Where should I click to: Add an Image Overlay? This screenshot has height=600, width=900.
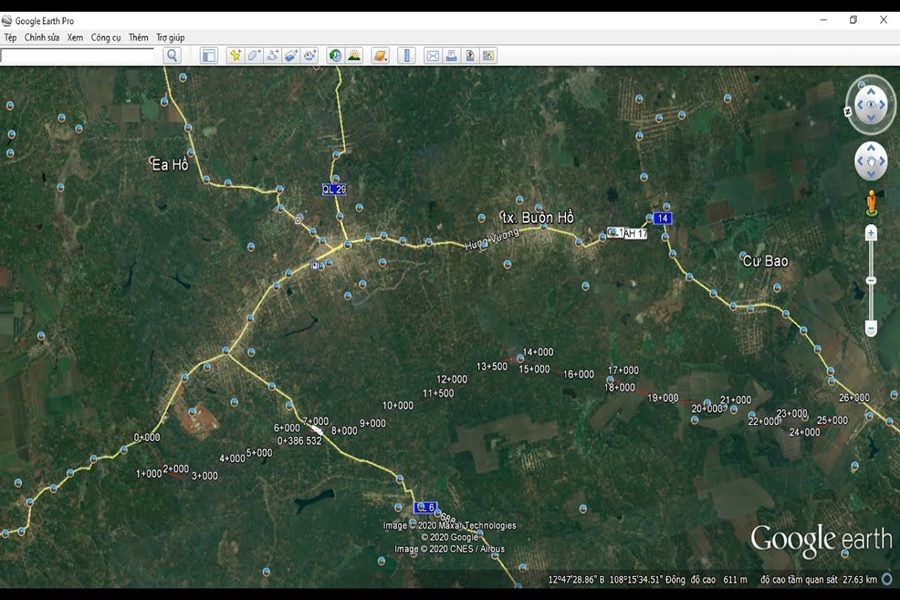tap(291, 56)
